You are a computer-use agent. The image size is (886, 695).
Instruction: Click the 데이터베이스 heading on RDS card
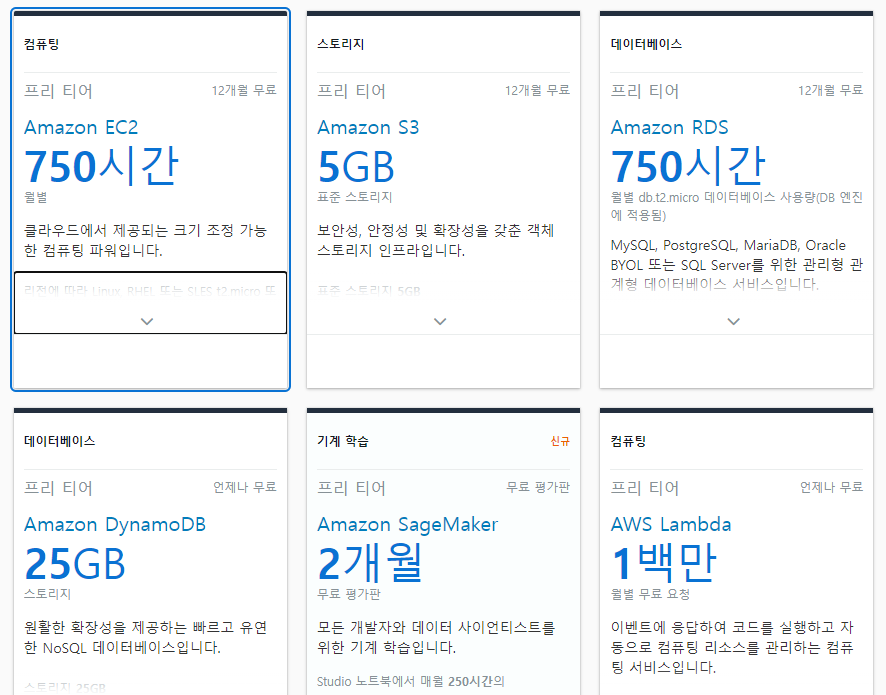pos(646,44)
